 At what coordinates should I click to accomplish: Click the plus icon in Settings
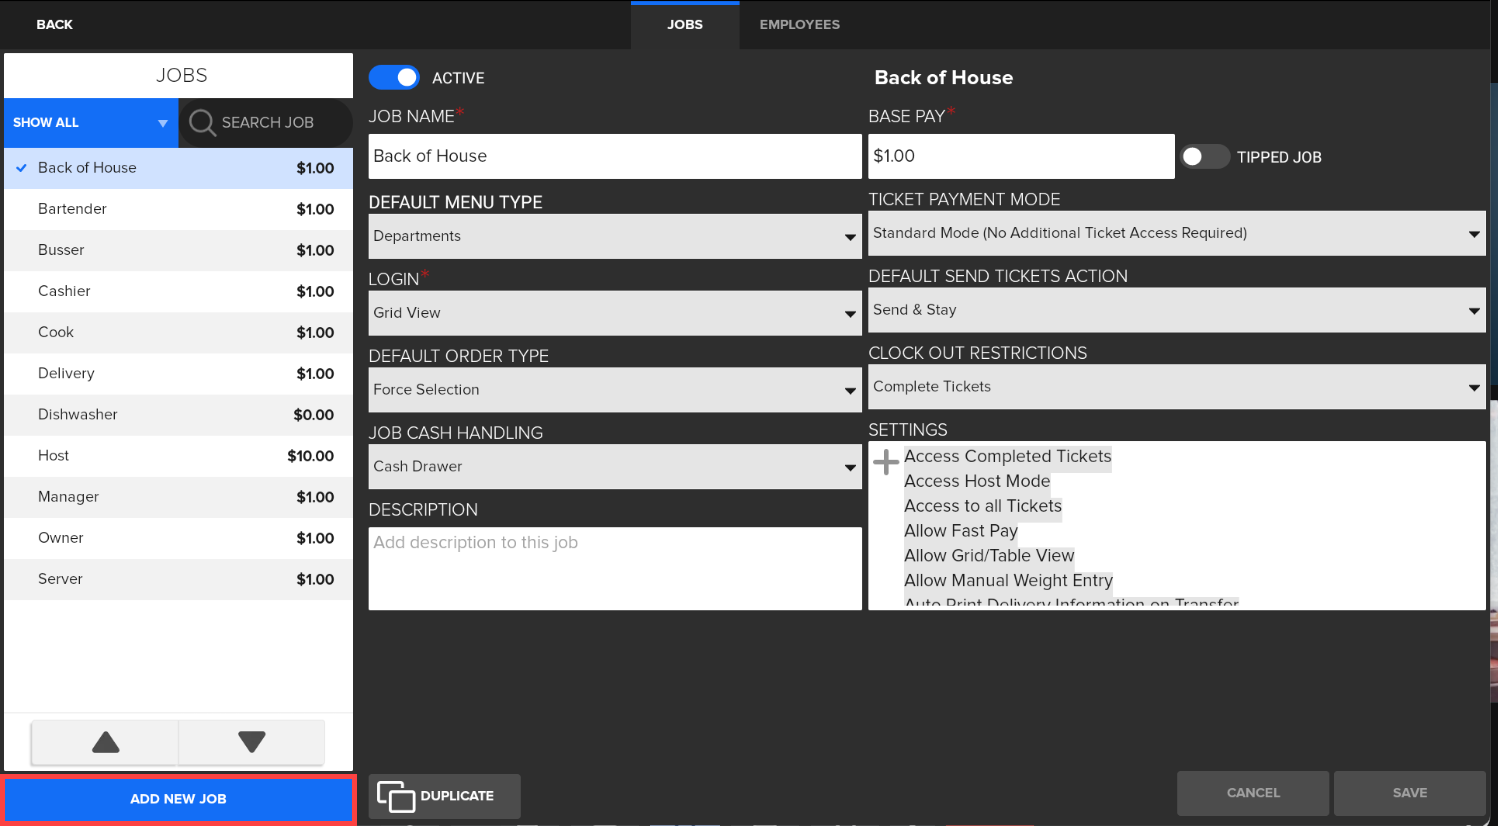(x=886, y=462)
